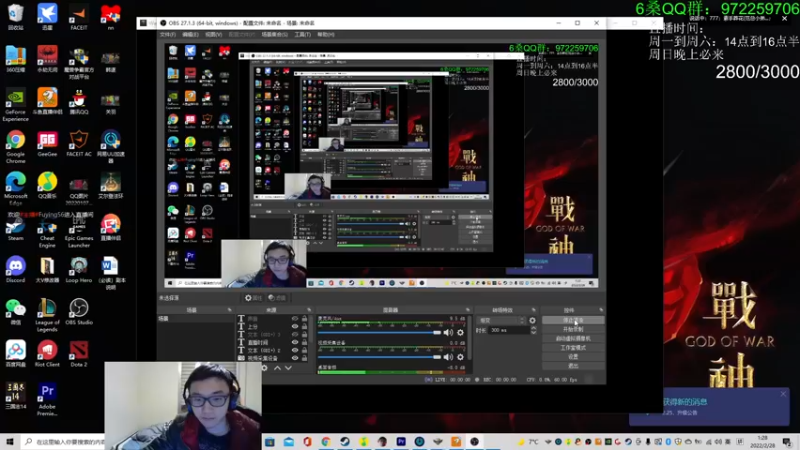The width and height of the screenshot is (800, 450).
Task: Open Epic Games Launcher icon
Action: 79,231
